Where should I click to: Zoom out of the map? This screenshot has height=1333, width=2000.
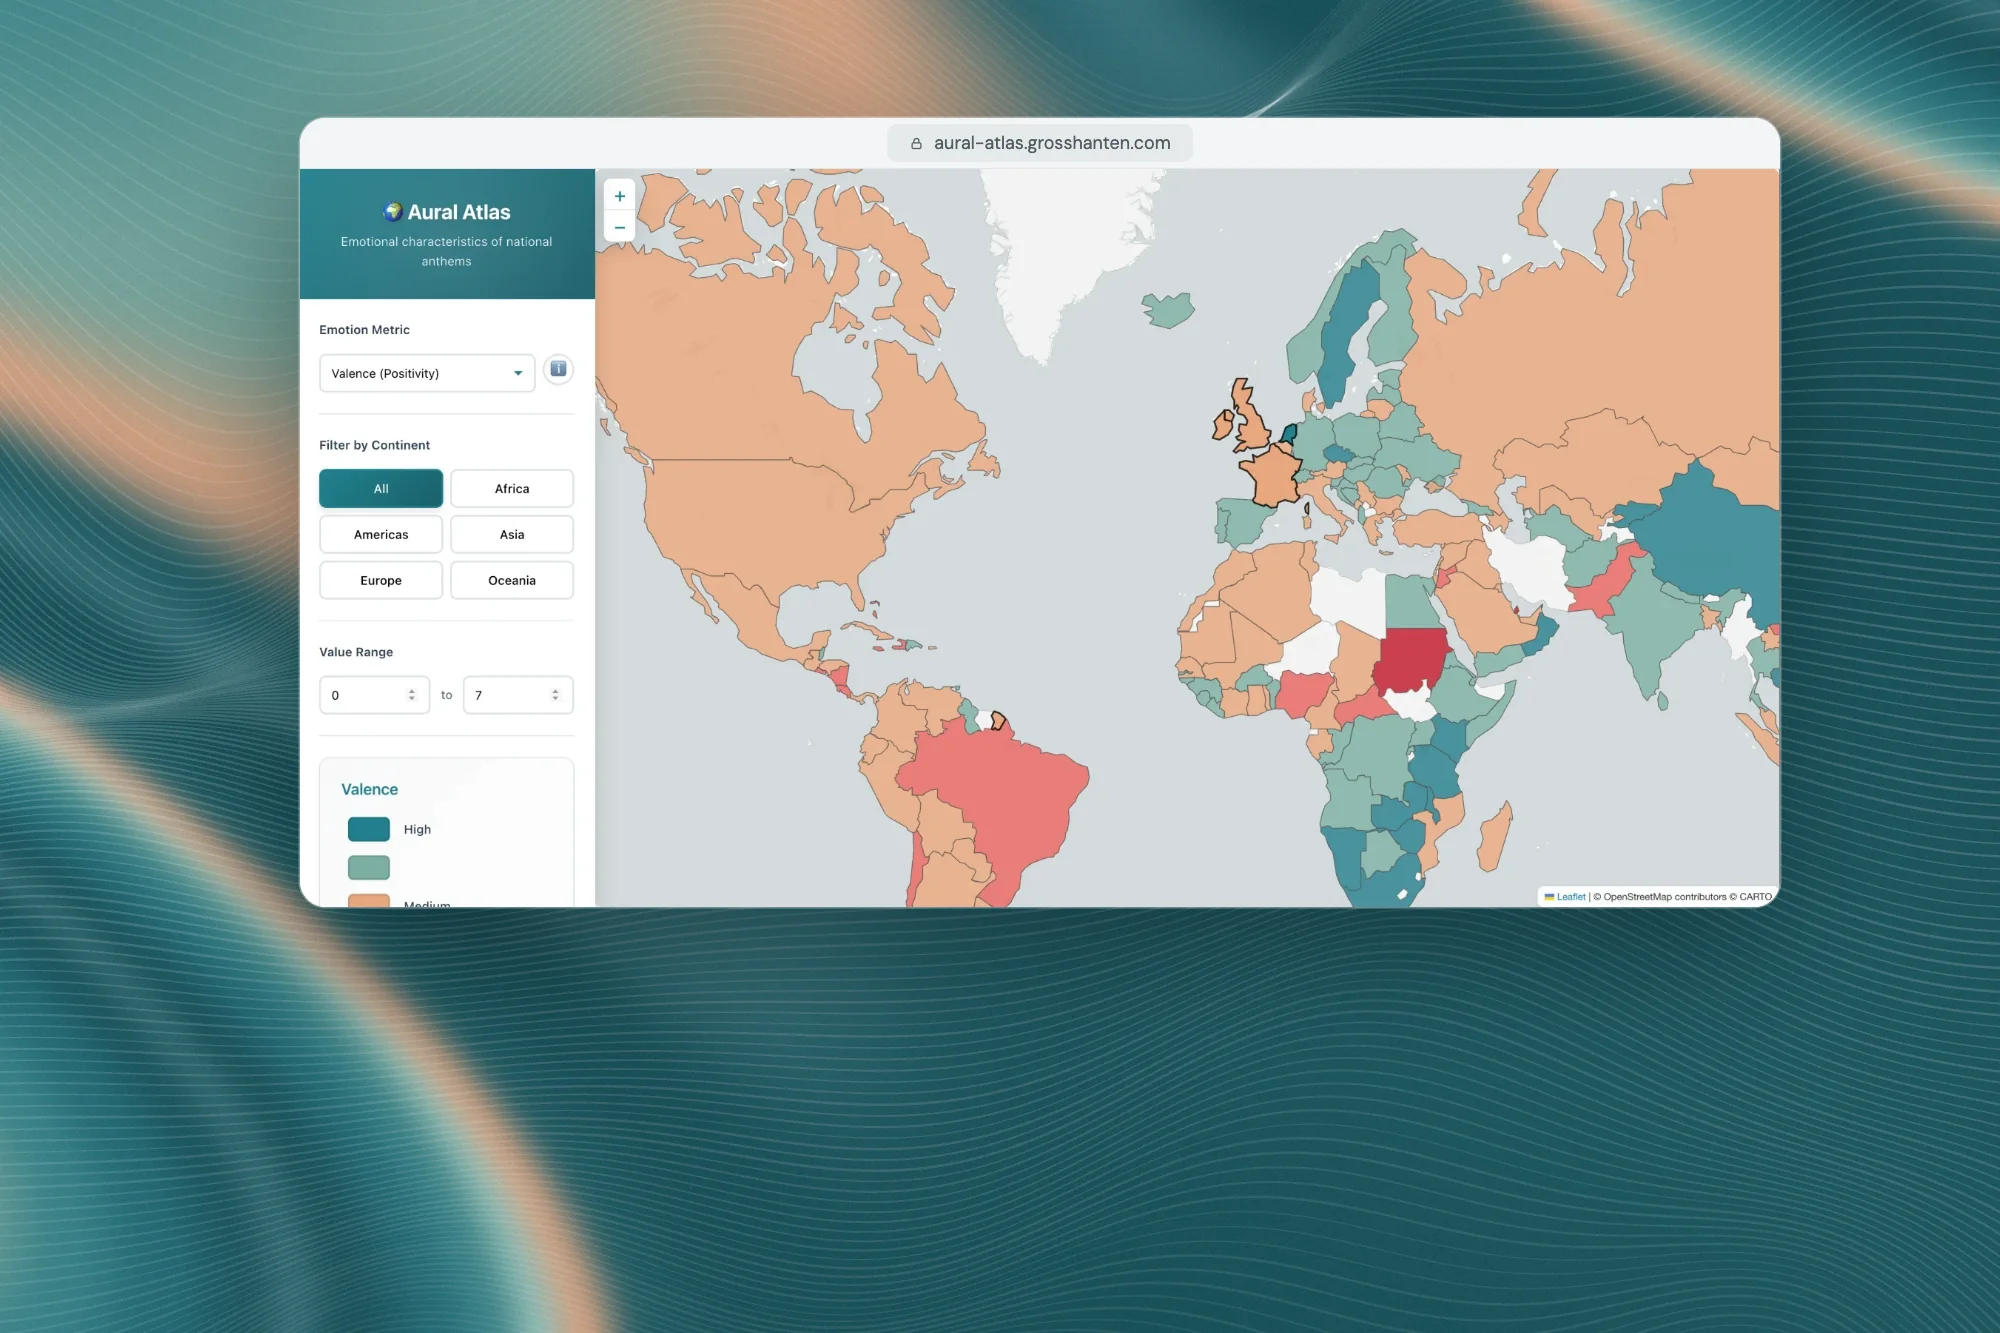click(619, 228)
